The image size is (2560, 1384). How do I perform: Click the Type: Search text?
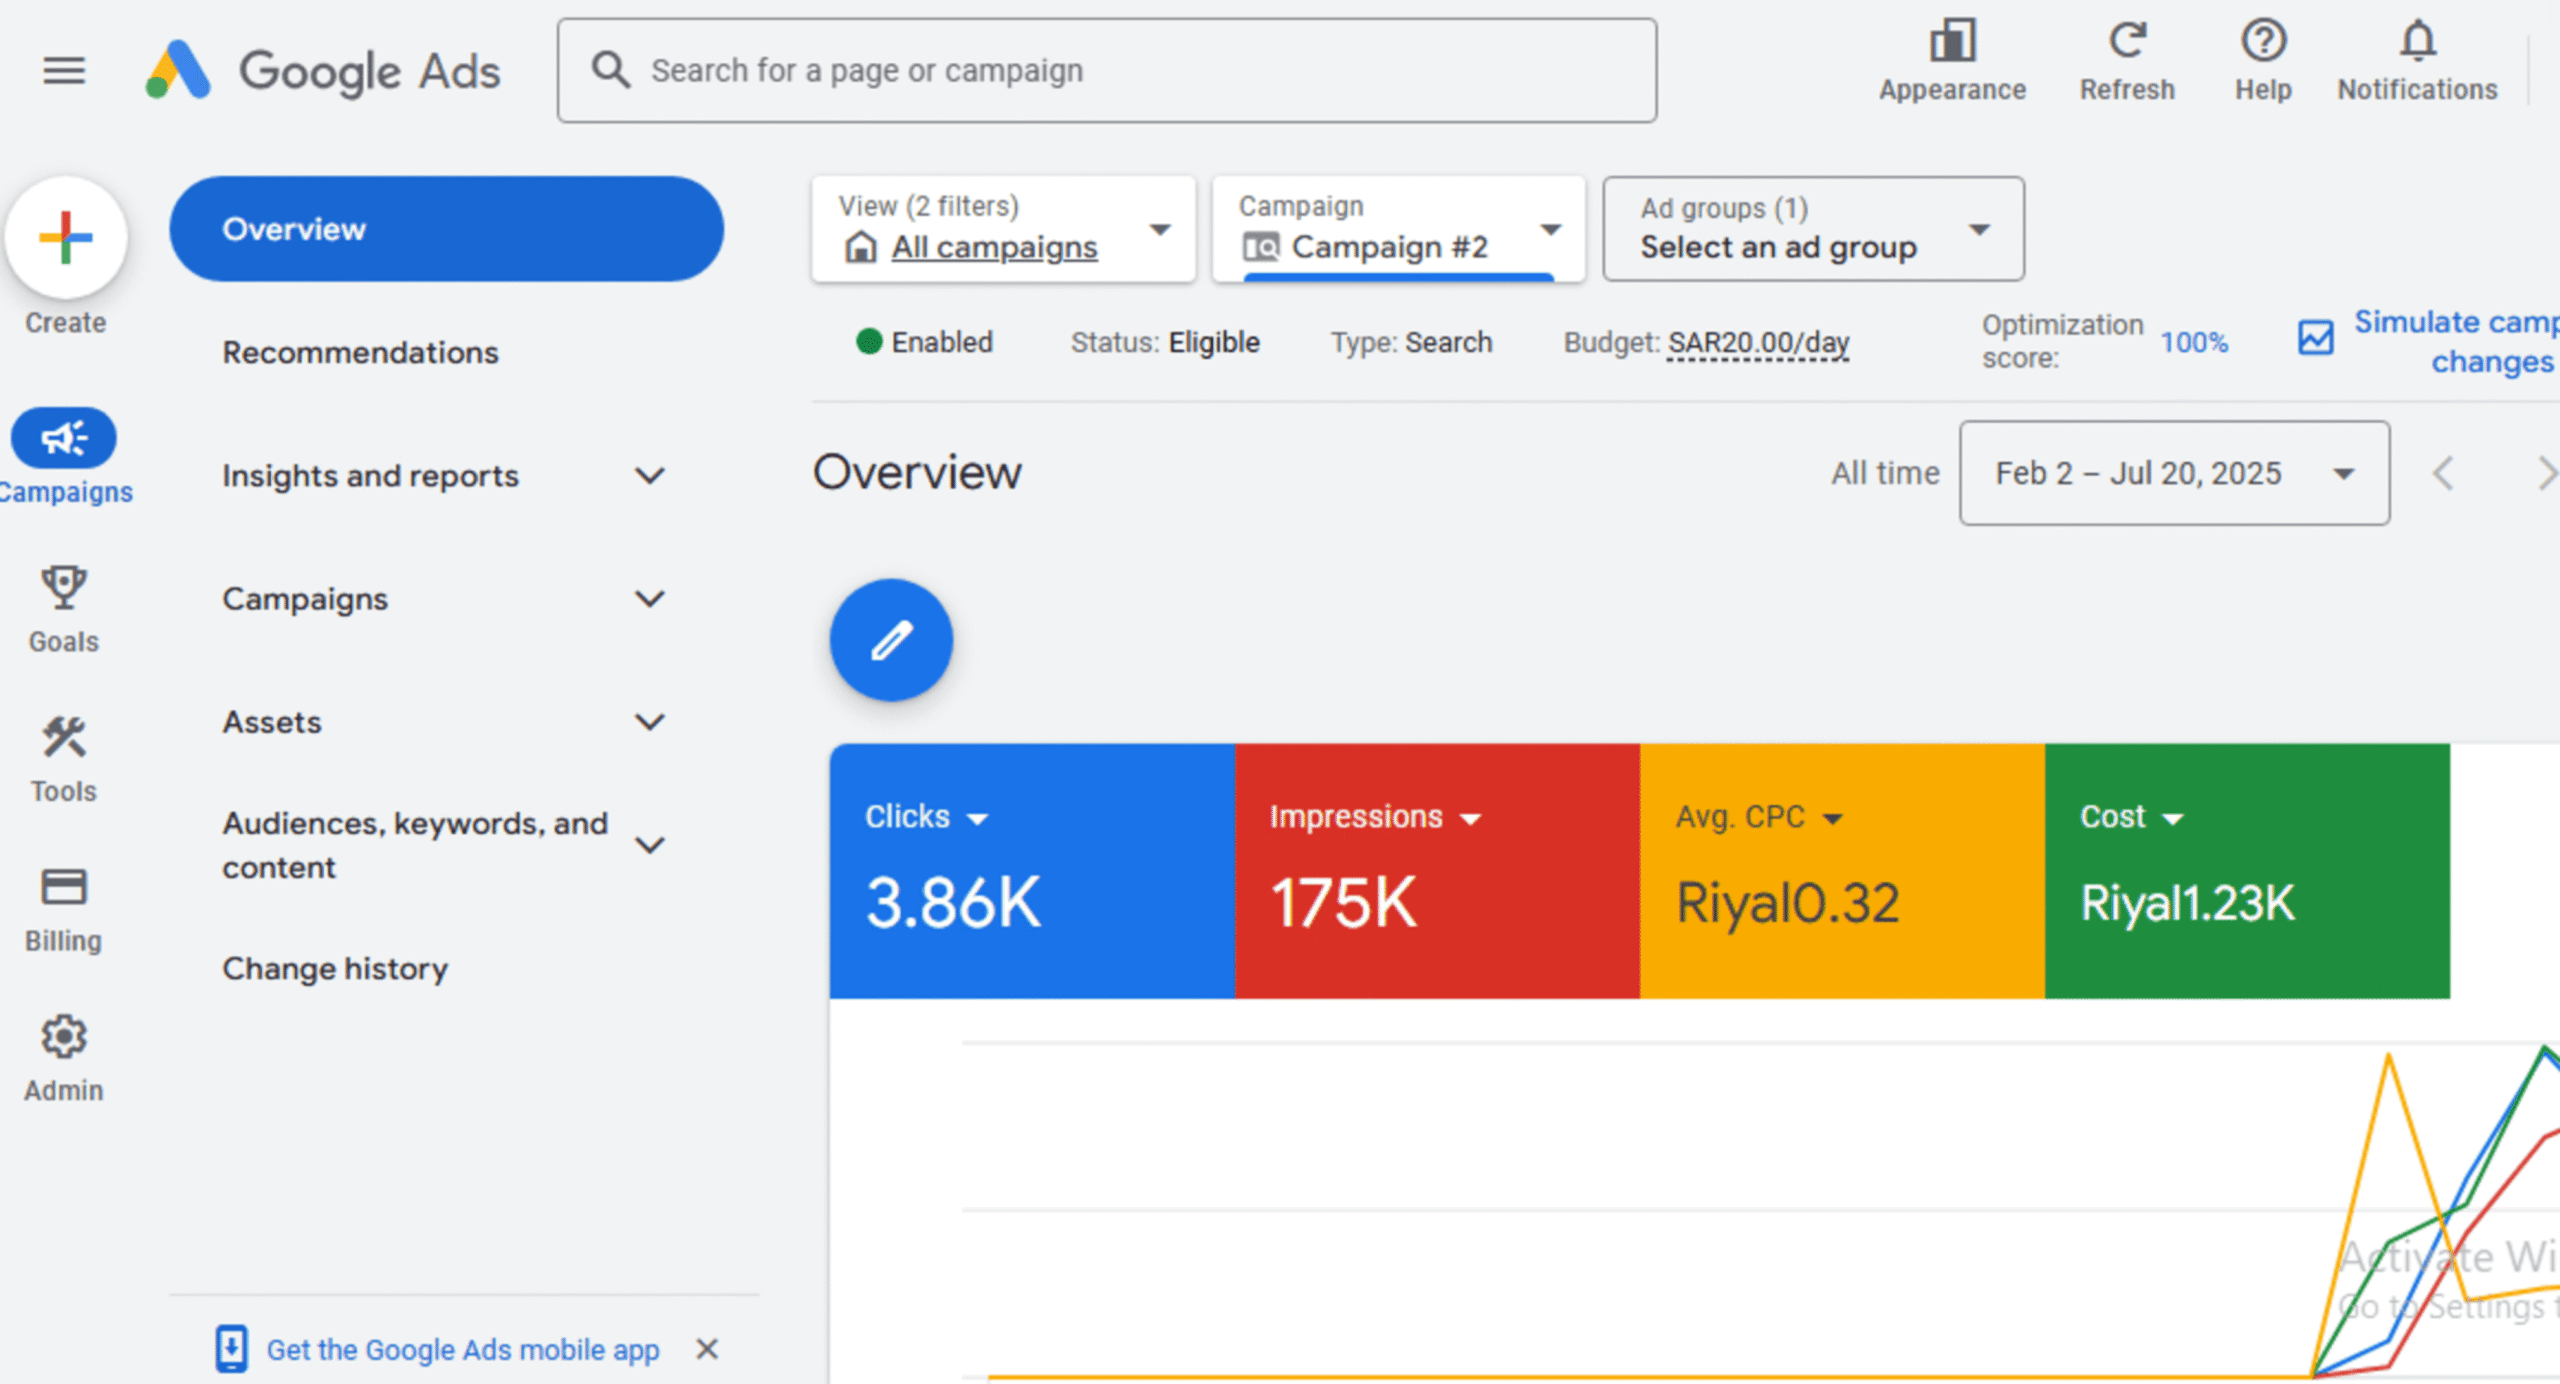point(1411,342)
